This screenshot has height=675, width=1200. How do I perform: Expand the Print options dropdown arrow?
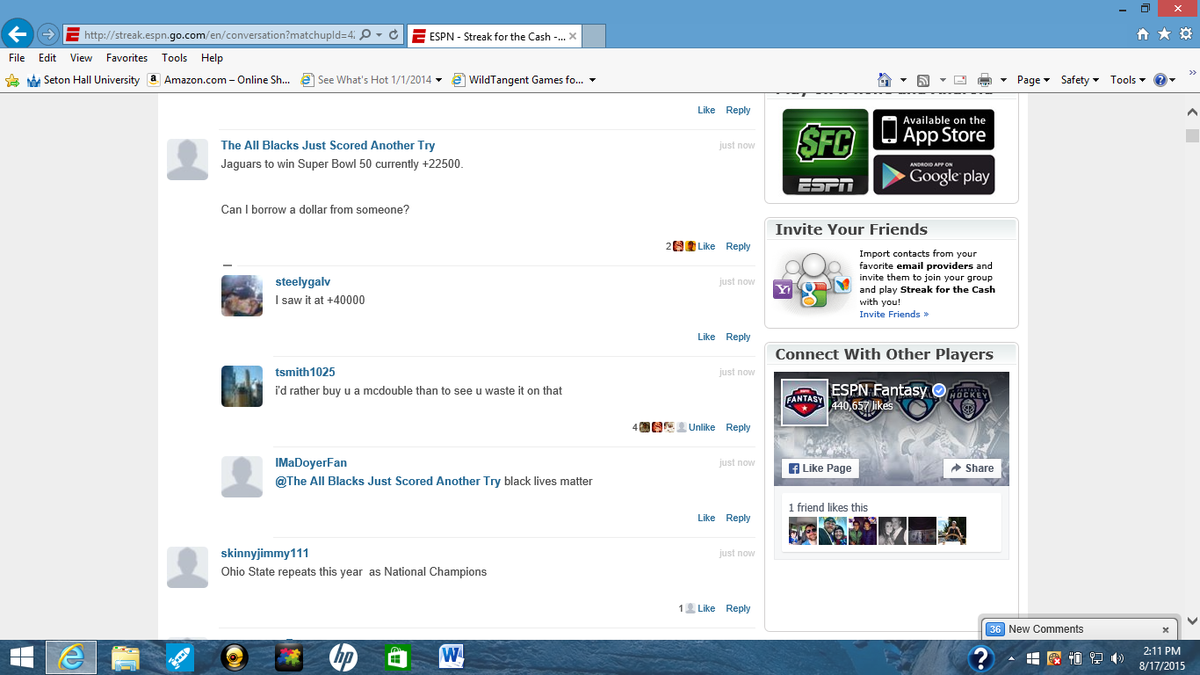point(1002,80)
